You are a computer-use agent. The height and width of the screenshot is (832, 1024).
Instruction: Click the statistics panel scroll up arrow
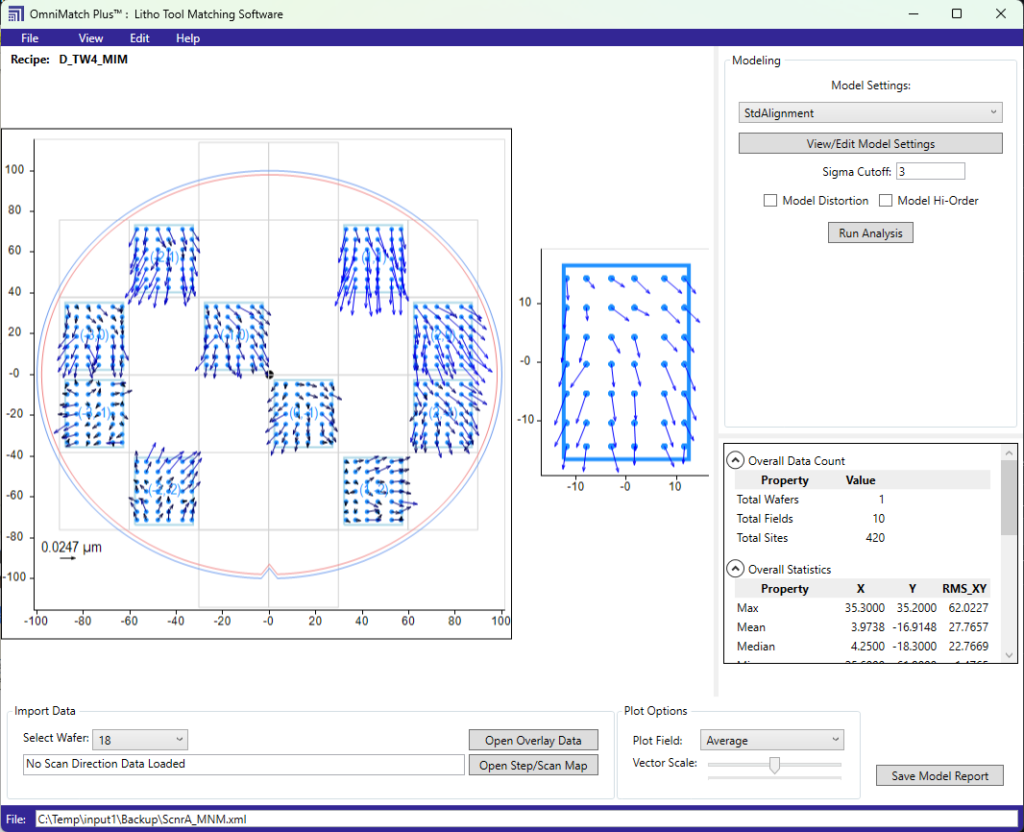[x=1009, y=452]
